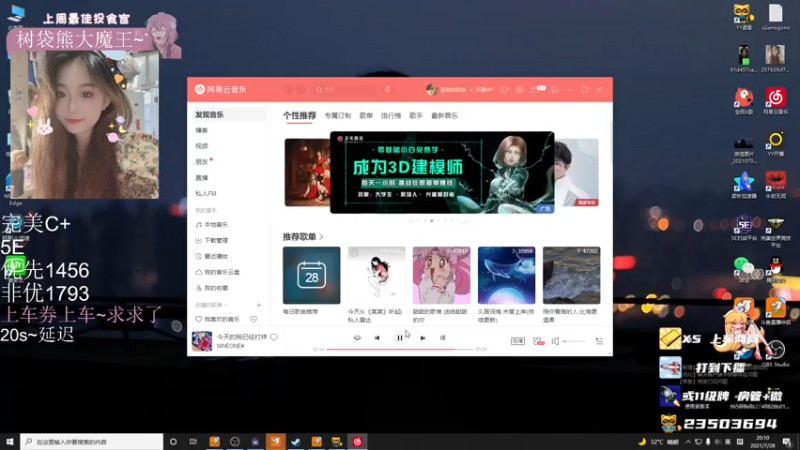
Task: Open lyrics with the 词 icon
Action: 442,338
